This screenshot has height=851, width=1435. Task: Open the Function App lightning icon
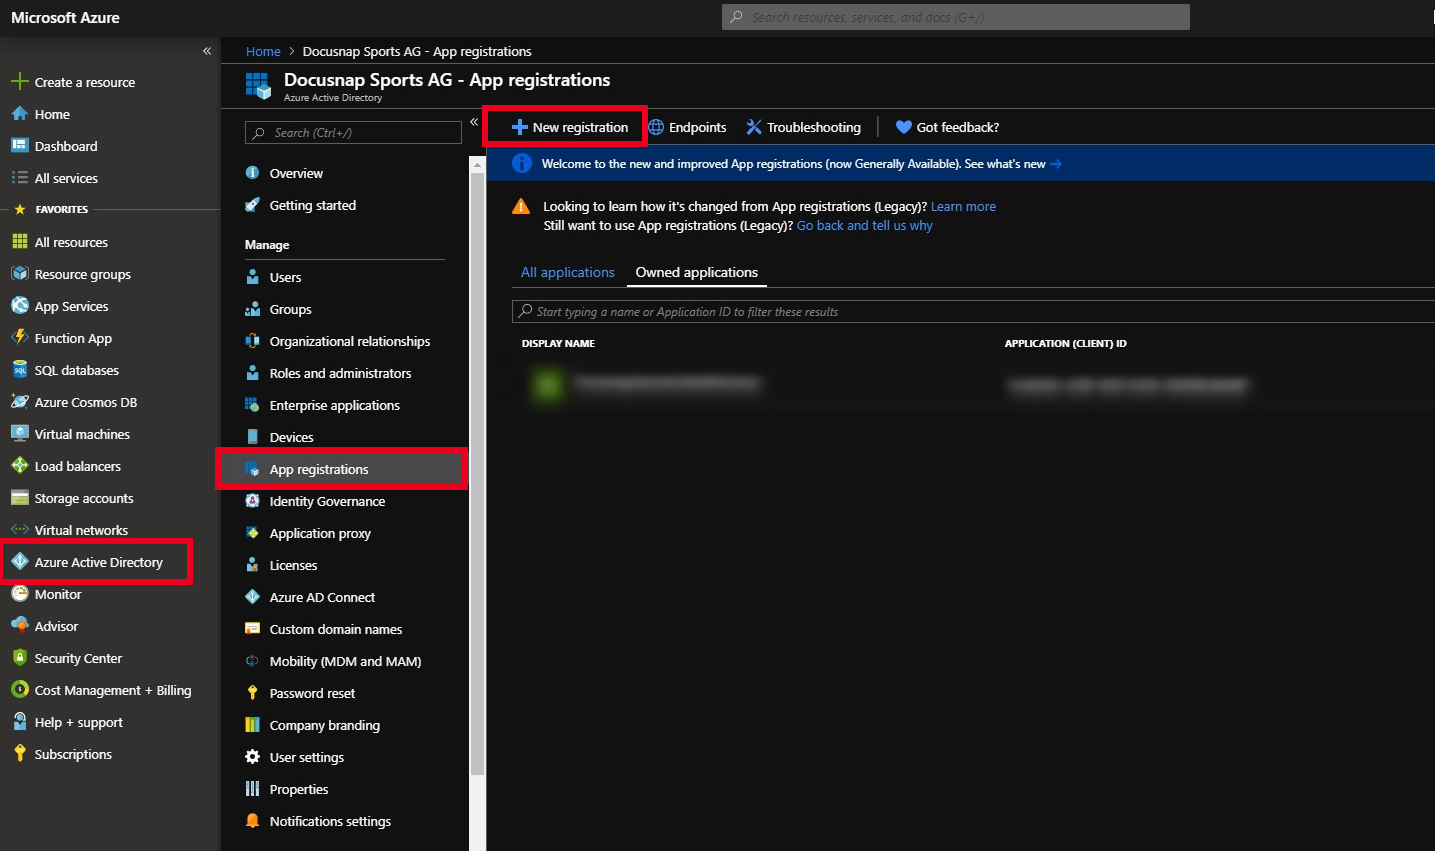pos(19,338)
